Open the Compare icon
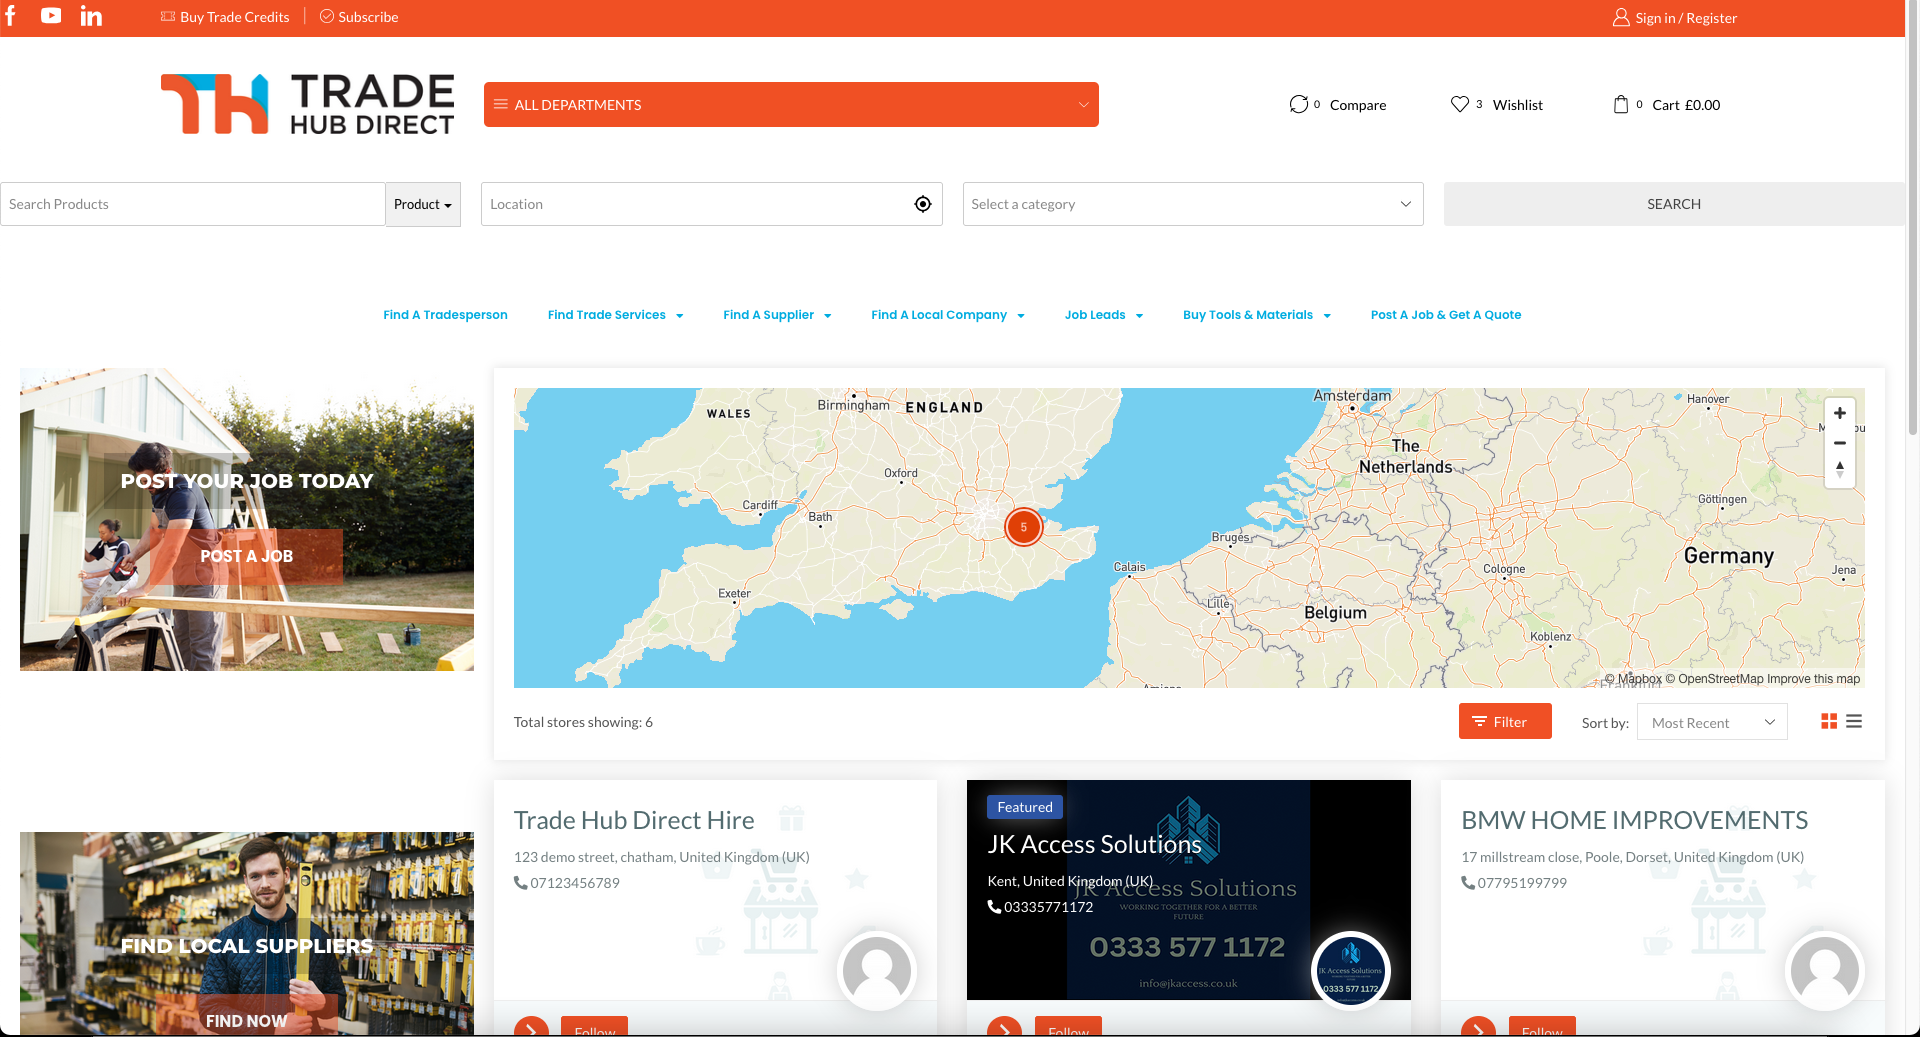1920x1037 pixels. click(x=1298, y=104)
